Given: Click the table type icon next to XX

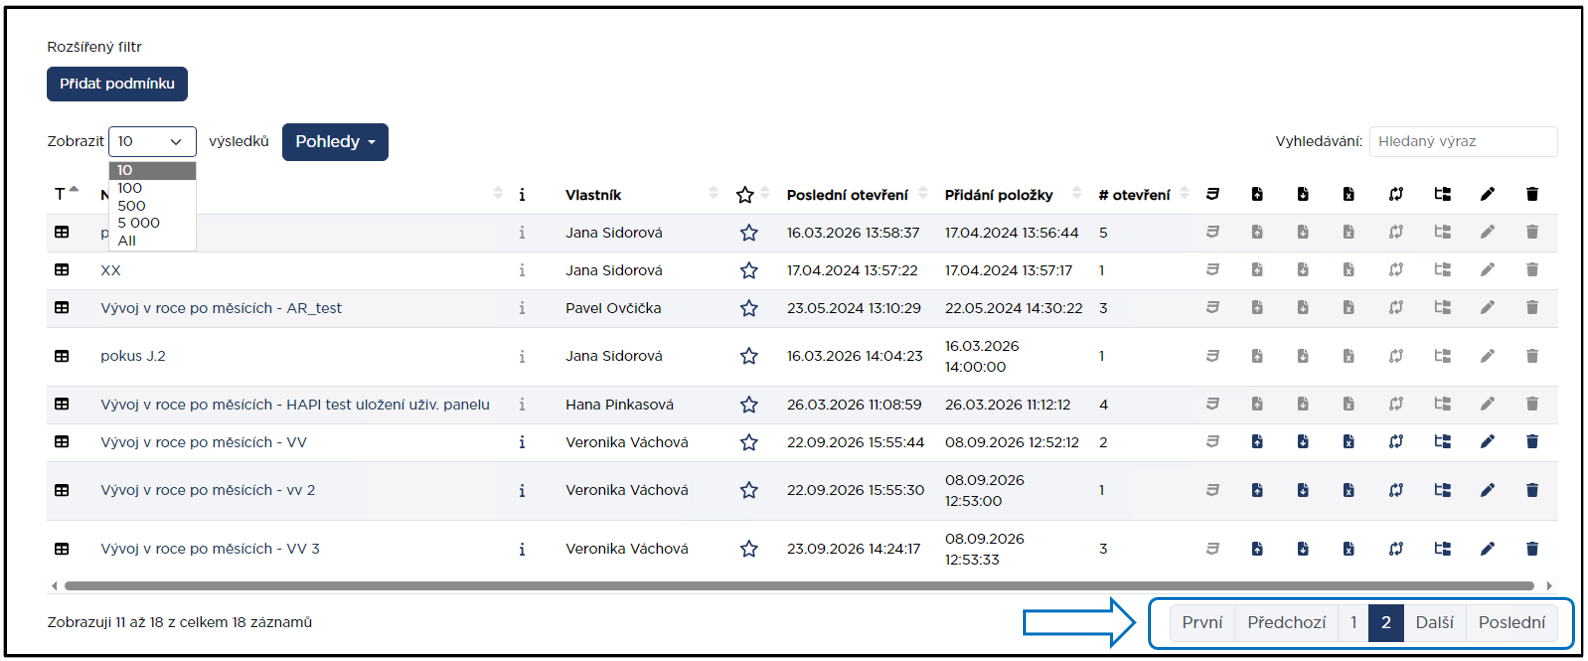Looking at the screenshot, I should pos(62,270).
